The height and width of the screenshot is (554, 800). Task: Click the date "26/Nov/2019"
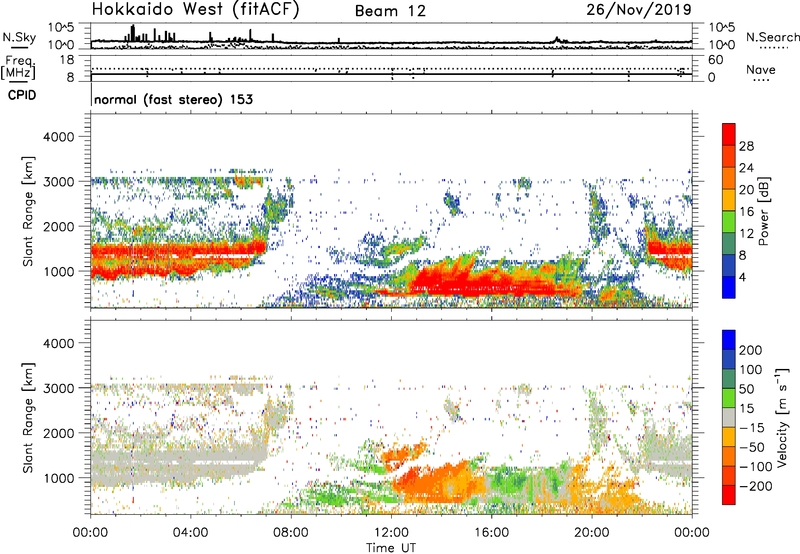pos(639,9)
